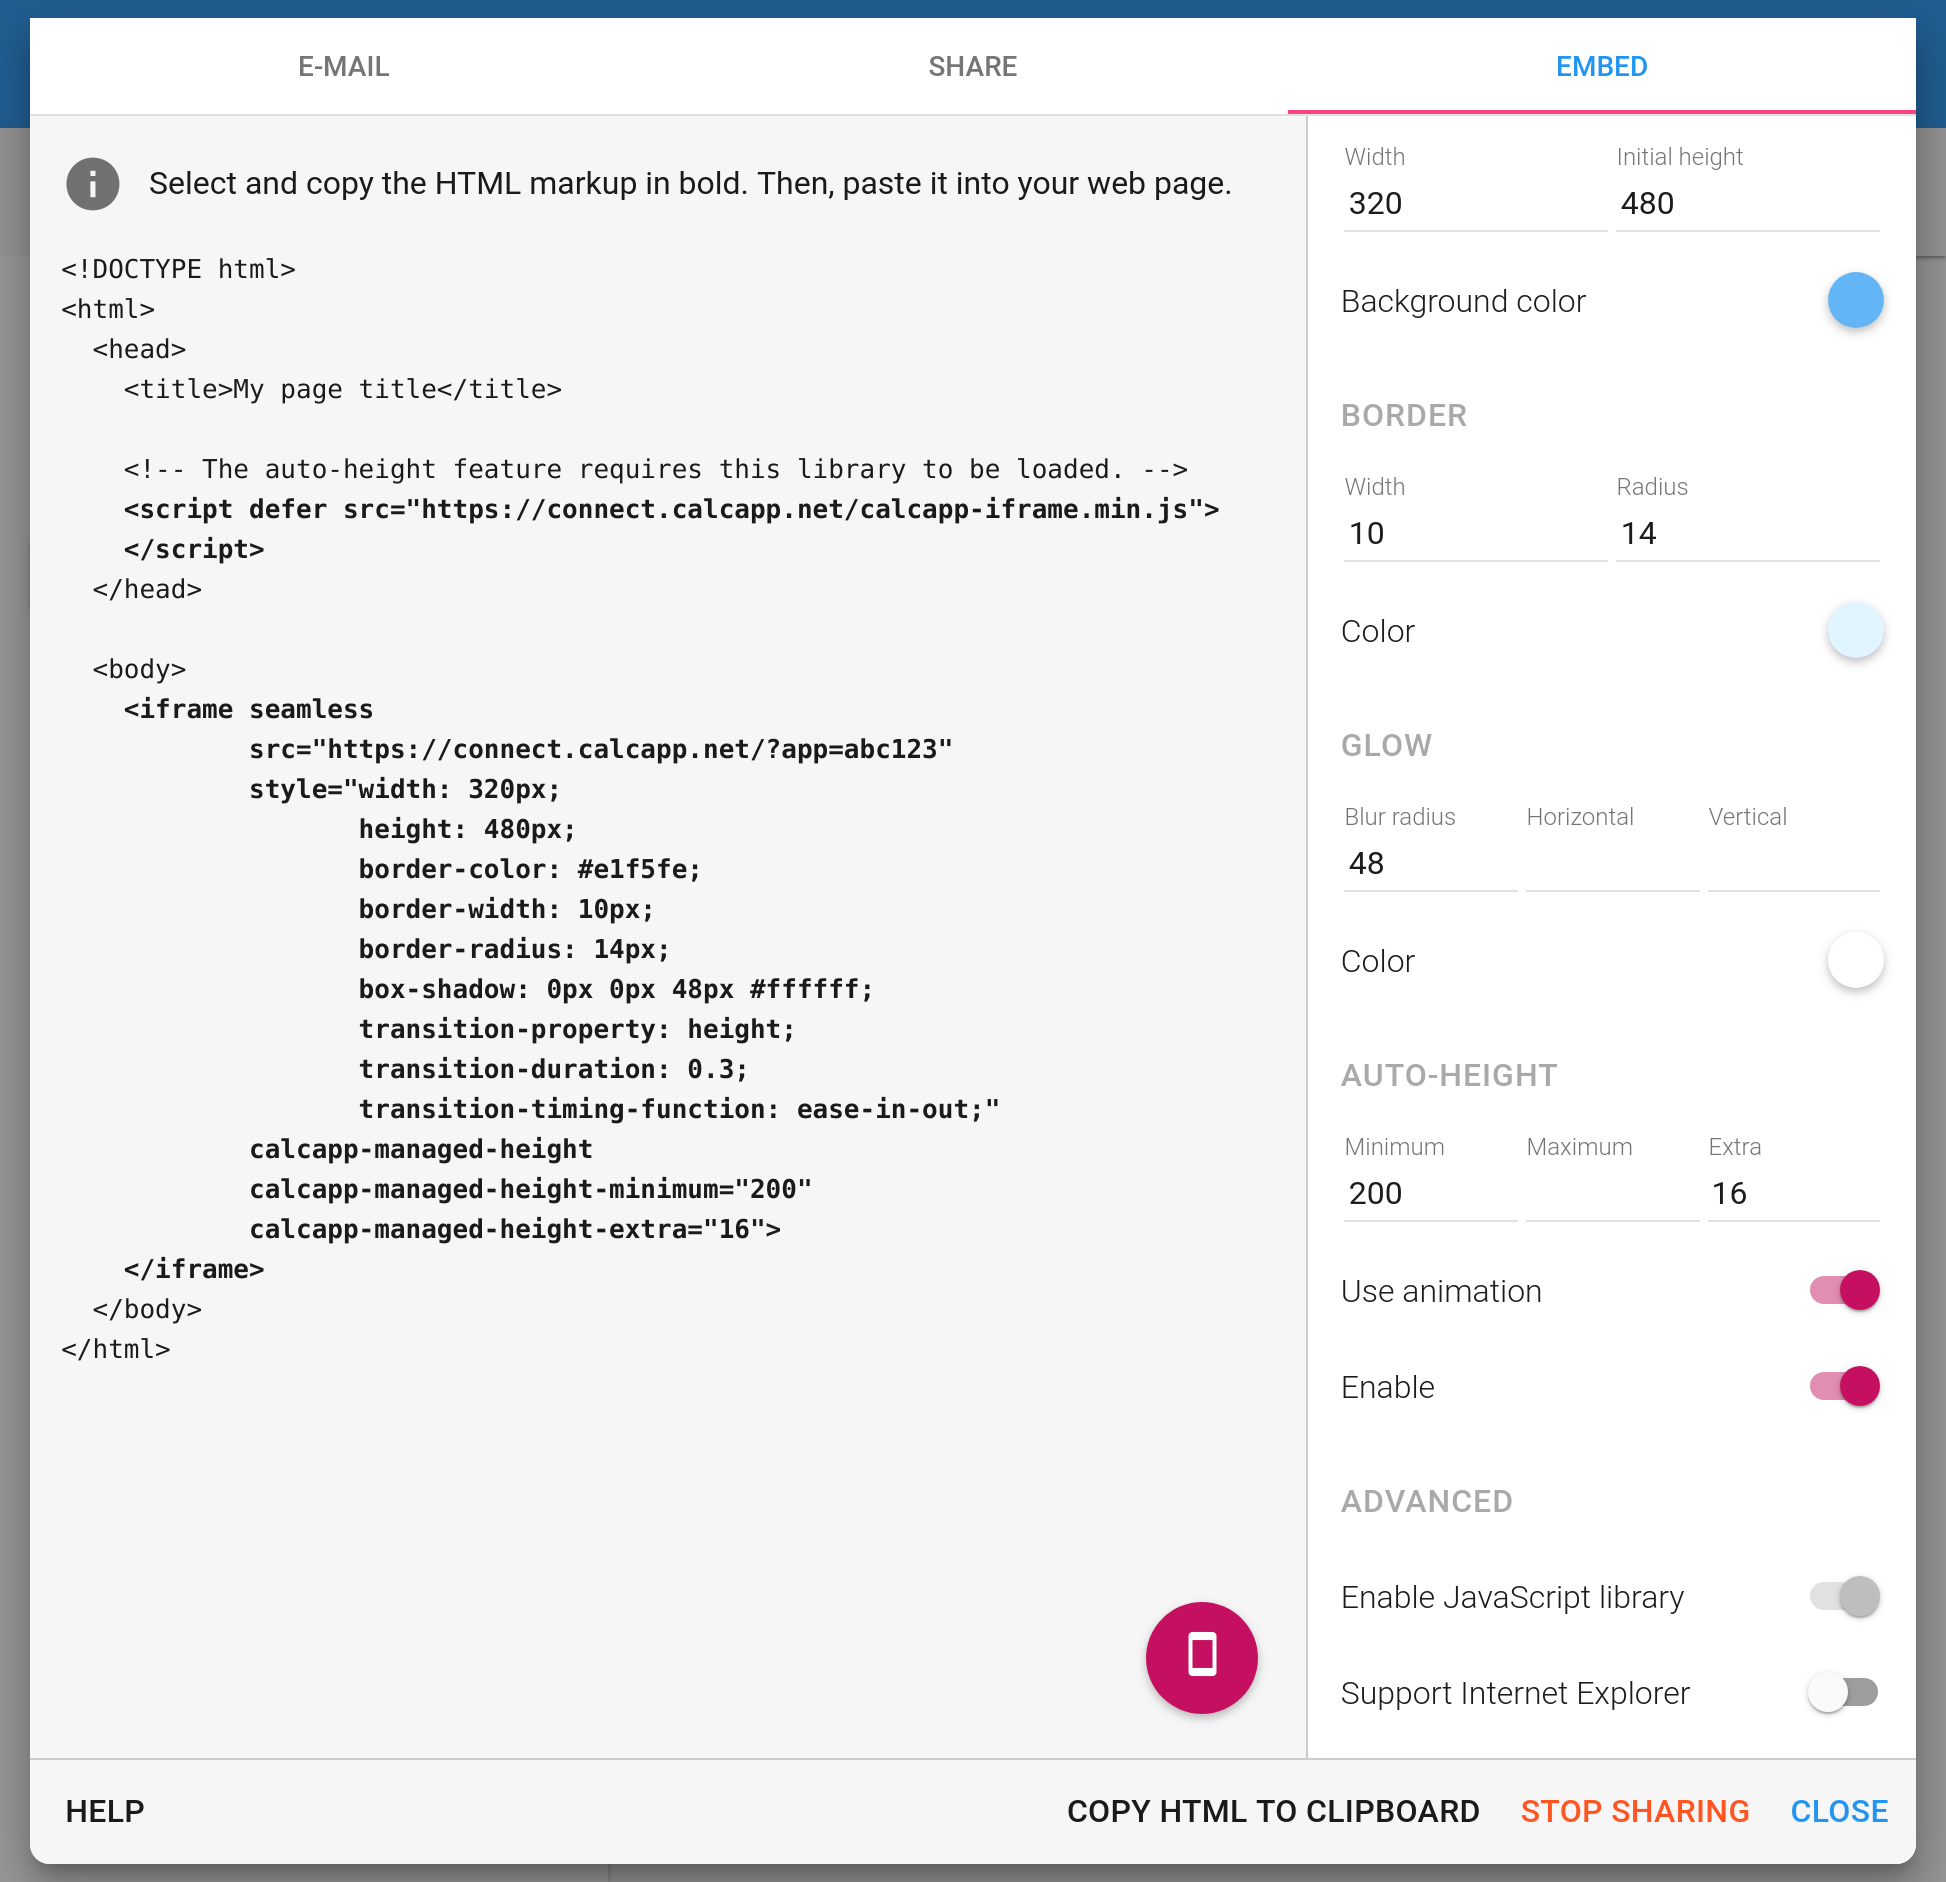Open the Border color swatch

[1855, 630]
